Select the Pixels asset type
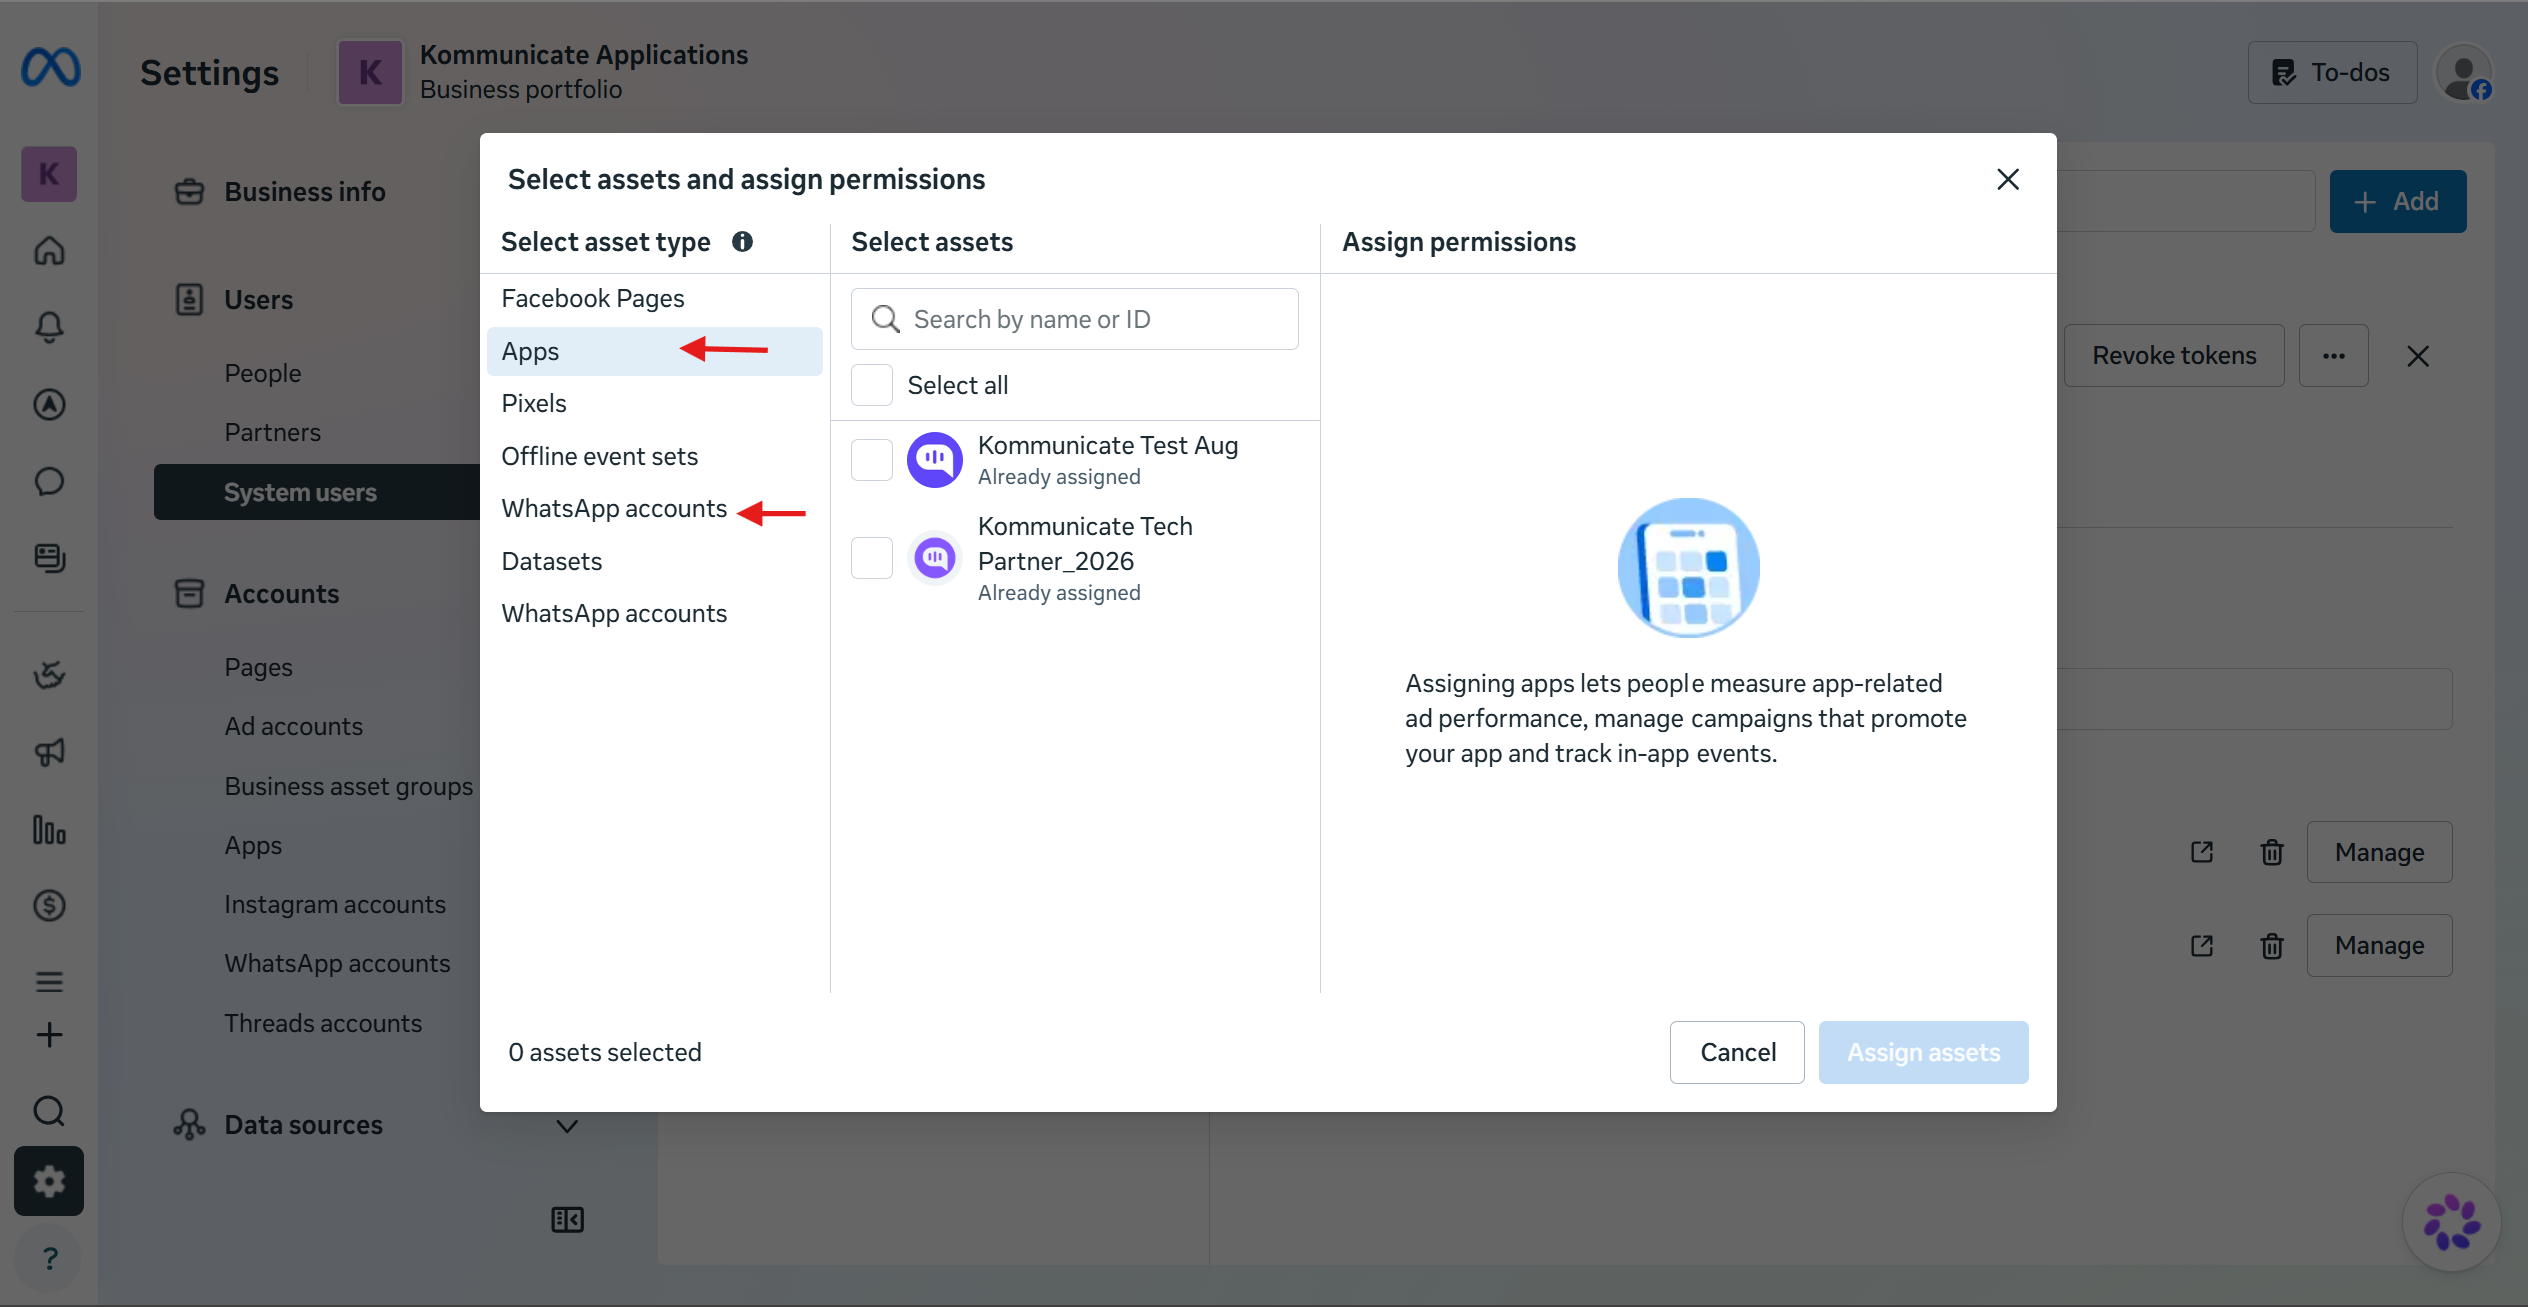 click(655, 403)
